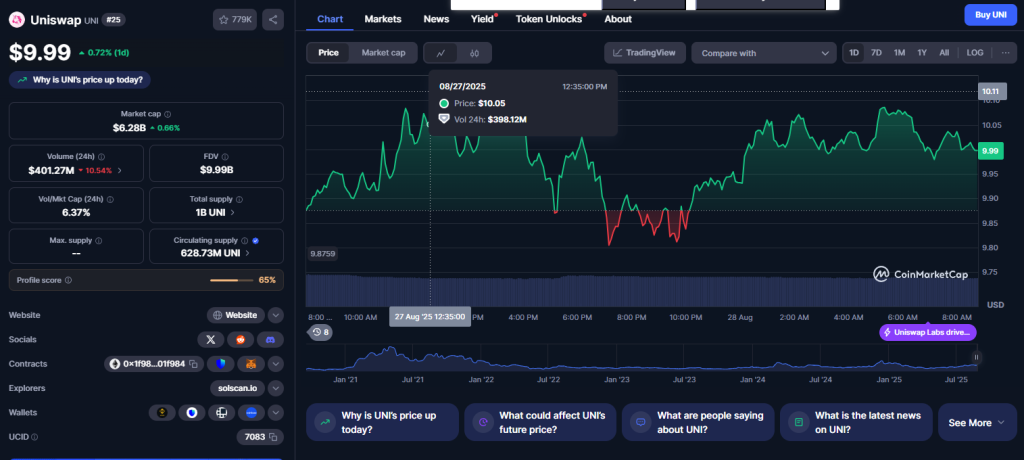Copy the UCID 7083 value
Viewport: 1024px width, 460px height.
pyautogui.click(x=274, y=437)
